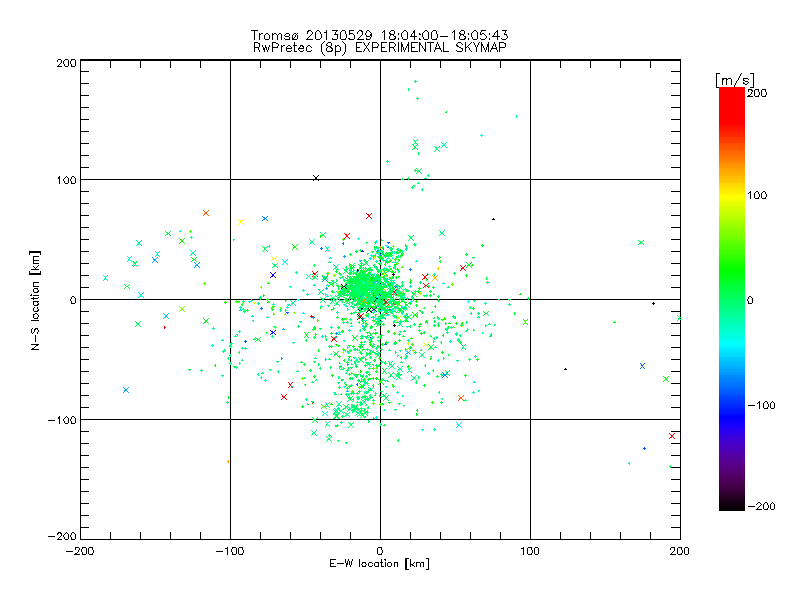800x600 pixels.
Task: Pick the black bottom of the colorbar
Action: (732, 504)
